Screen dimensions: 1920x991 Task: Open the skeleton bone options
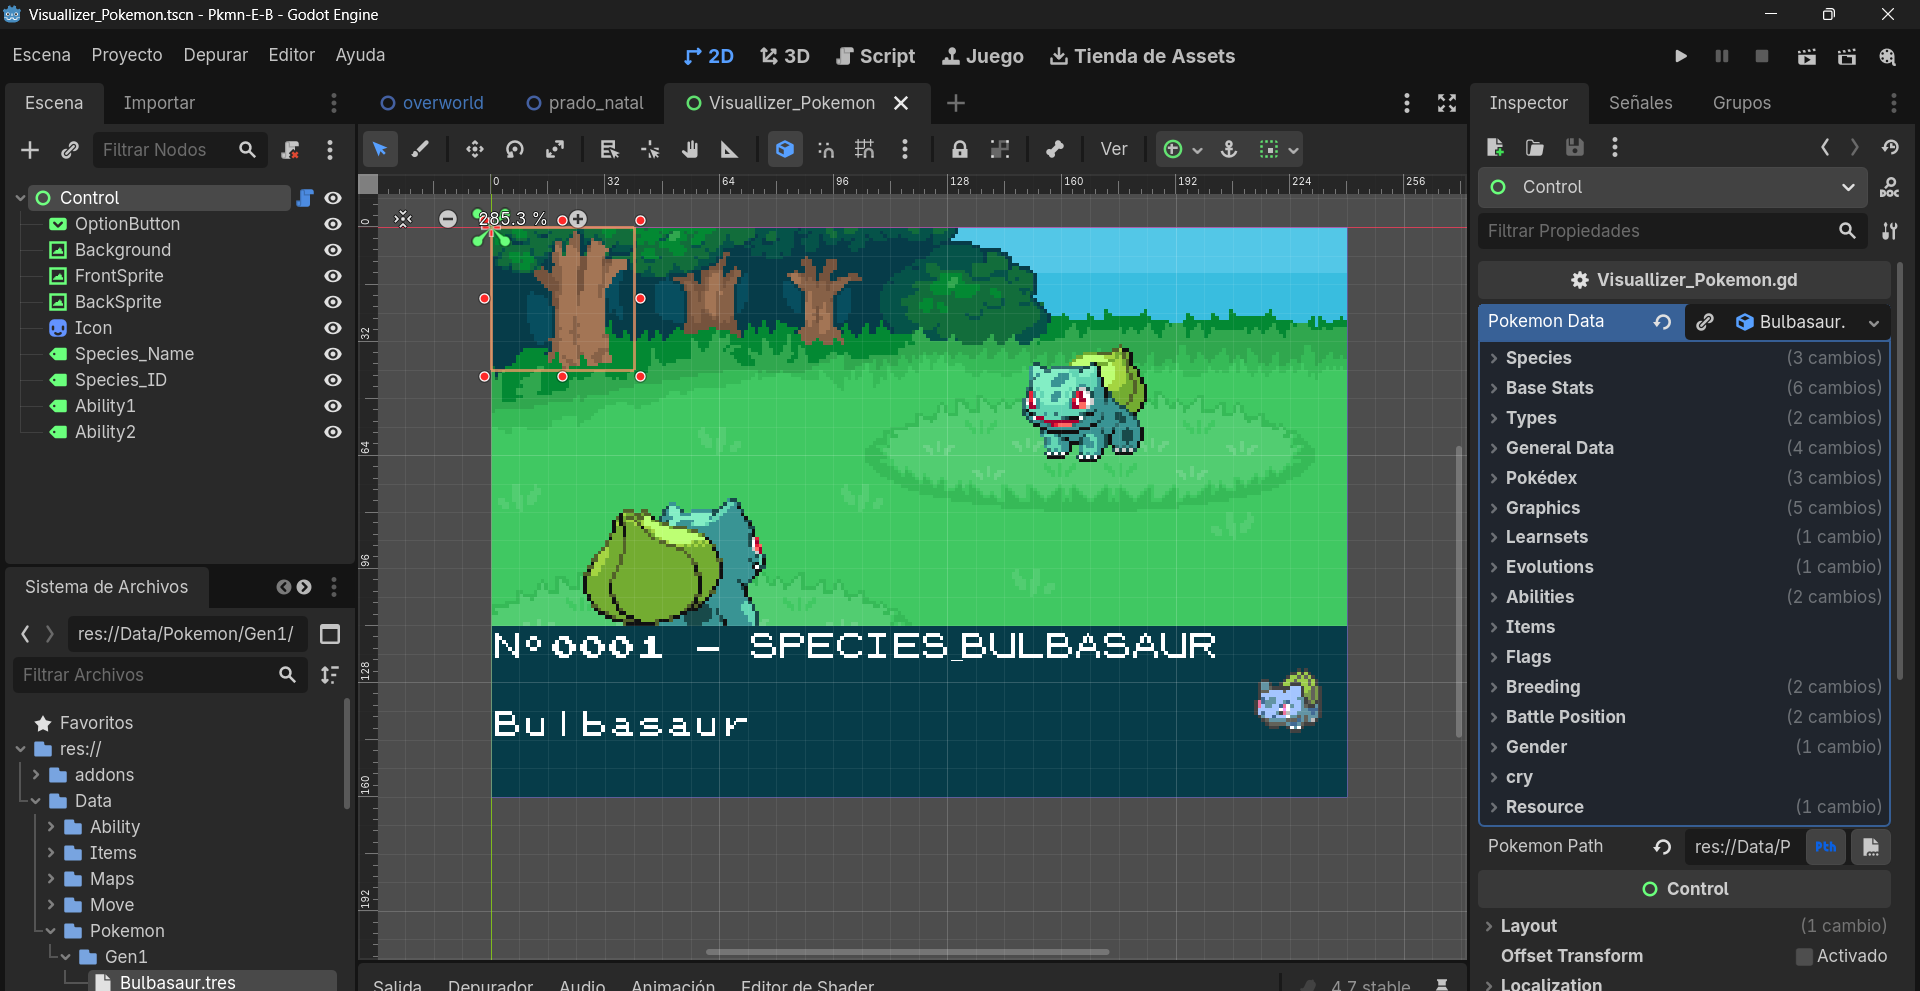tap(1054, 149)
